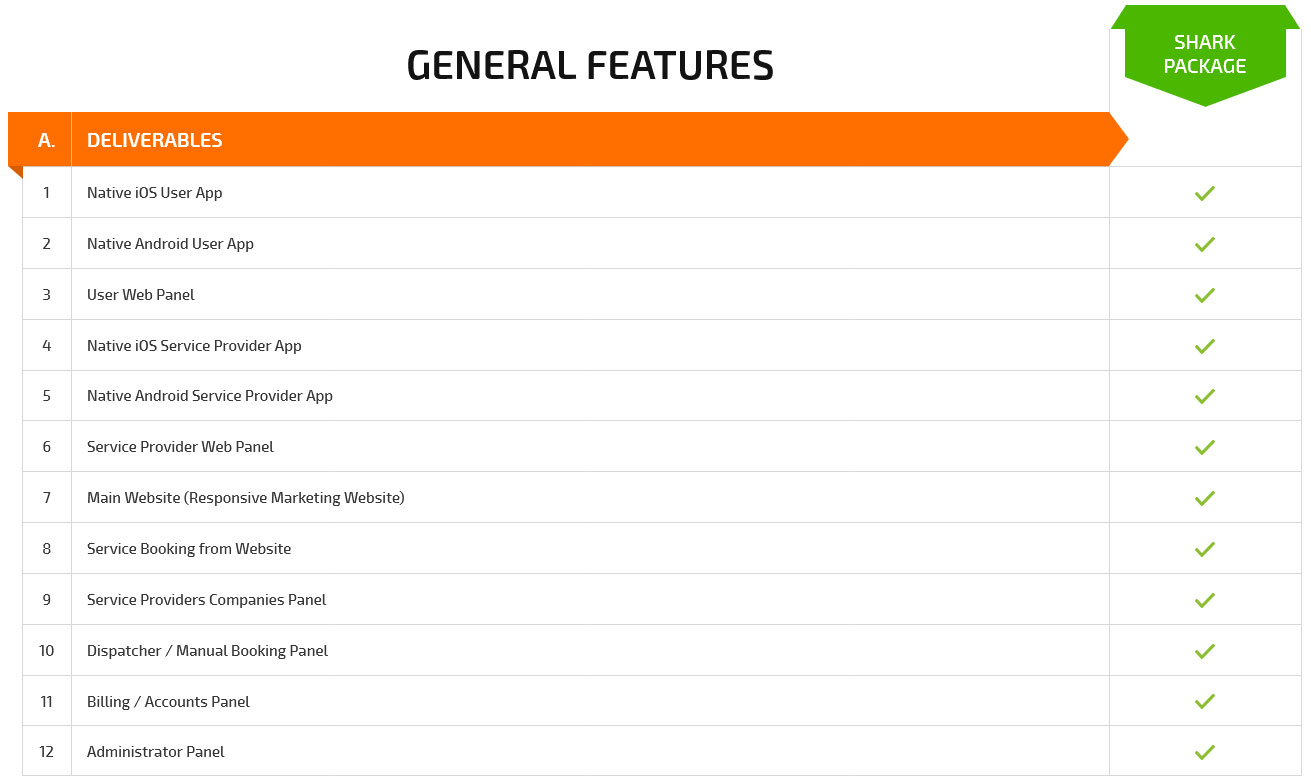This screenshot has height=776, width=1311.
Task: Click row number 7 cell
Action: (x=47, y=498)
